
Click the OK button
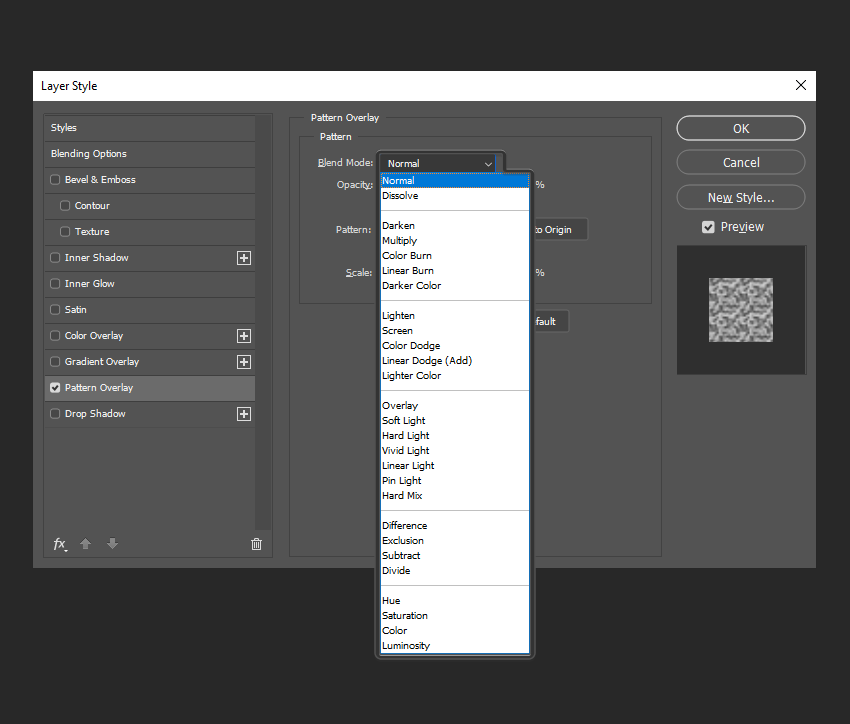pyautogui.click(x=740, y=128)
